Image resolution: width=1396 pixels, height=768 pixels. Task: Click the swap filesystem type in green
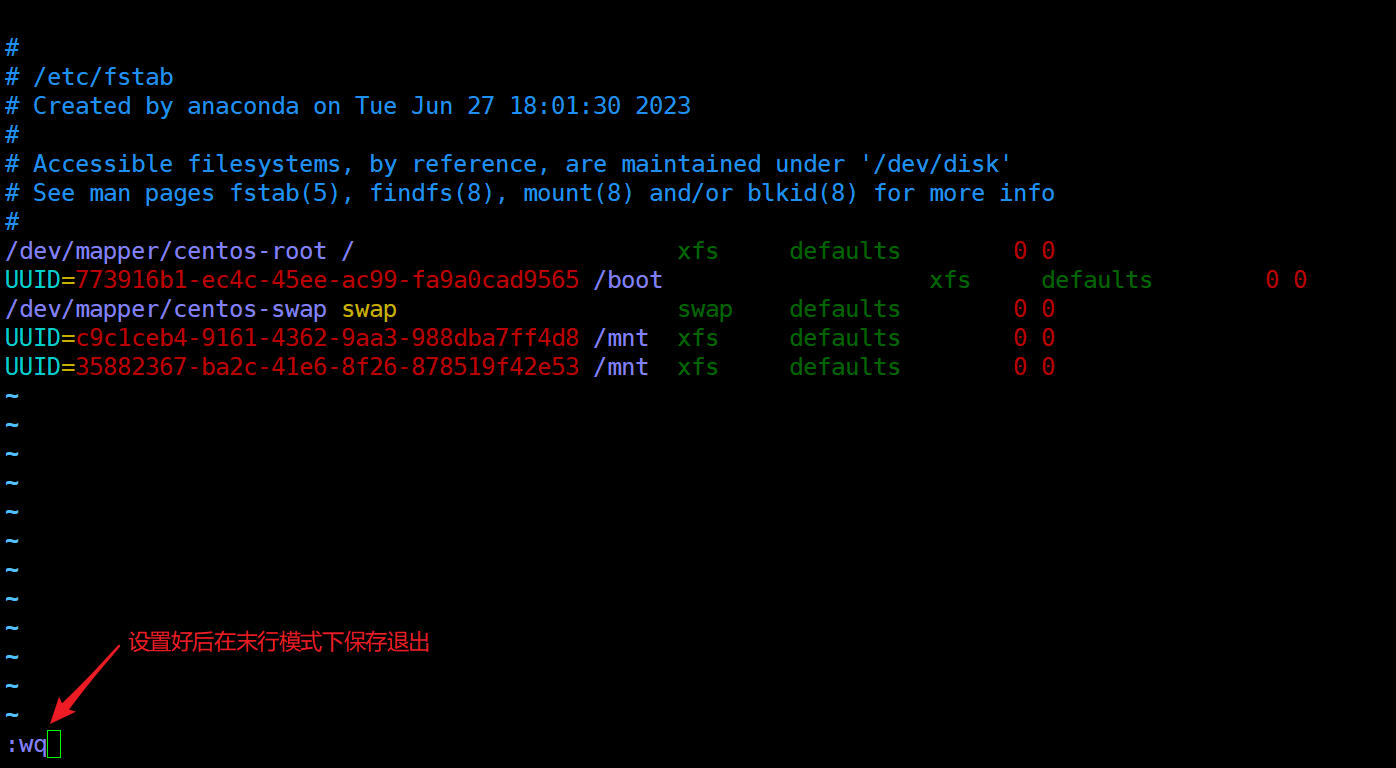coord(705,309)
